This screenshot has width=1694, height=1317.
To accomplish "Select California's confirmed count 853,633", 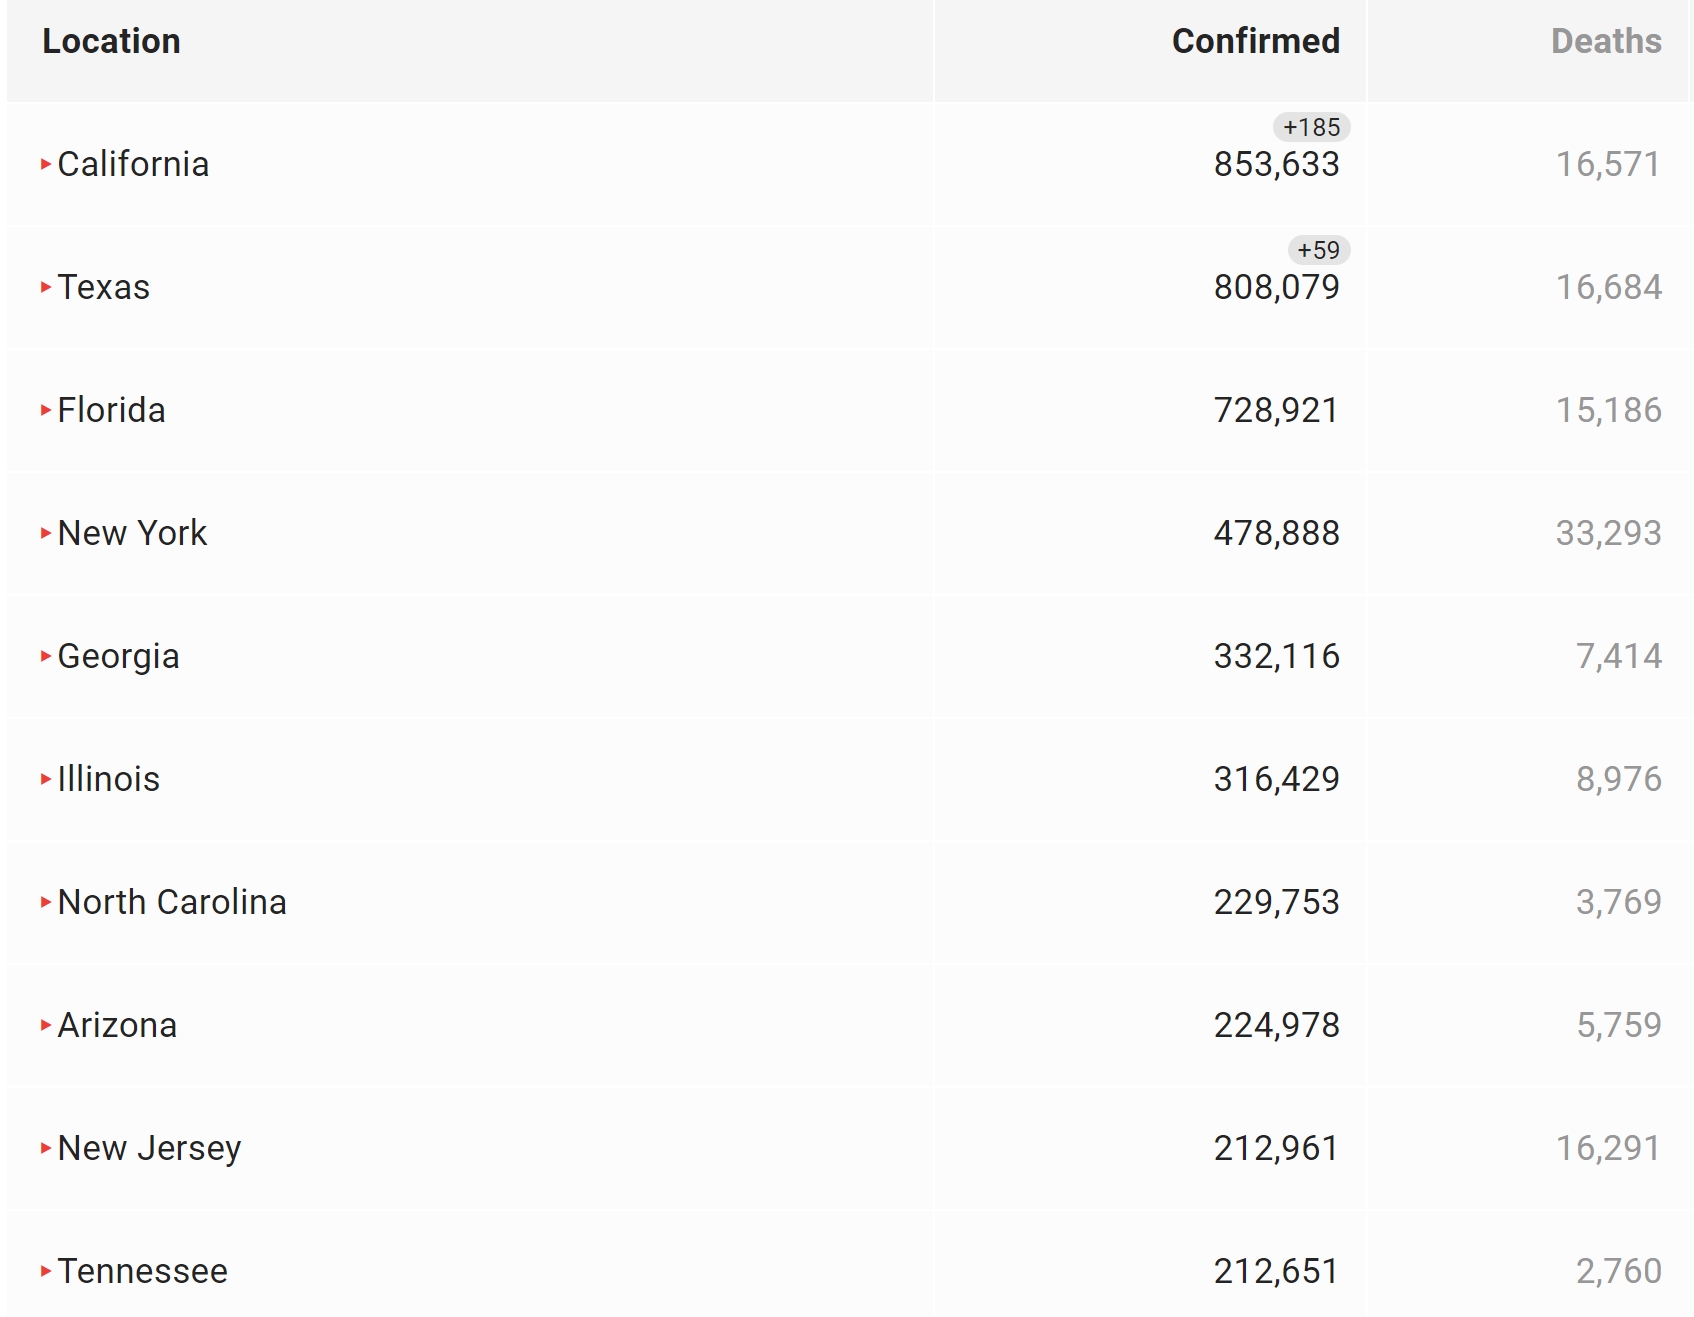I will click(1276, 164).
